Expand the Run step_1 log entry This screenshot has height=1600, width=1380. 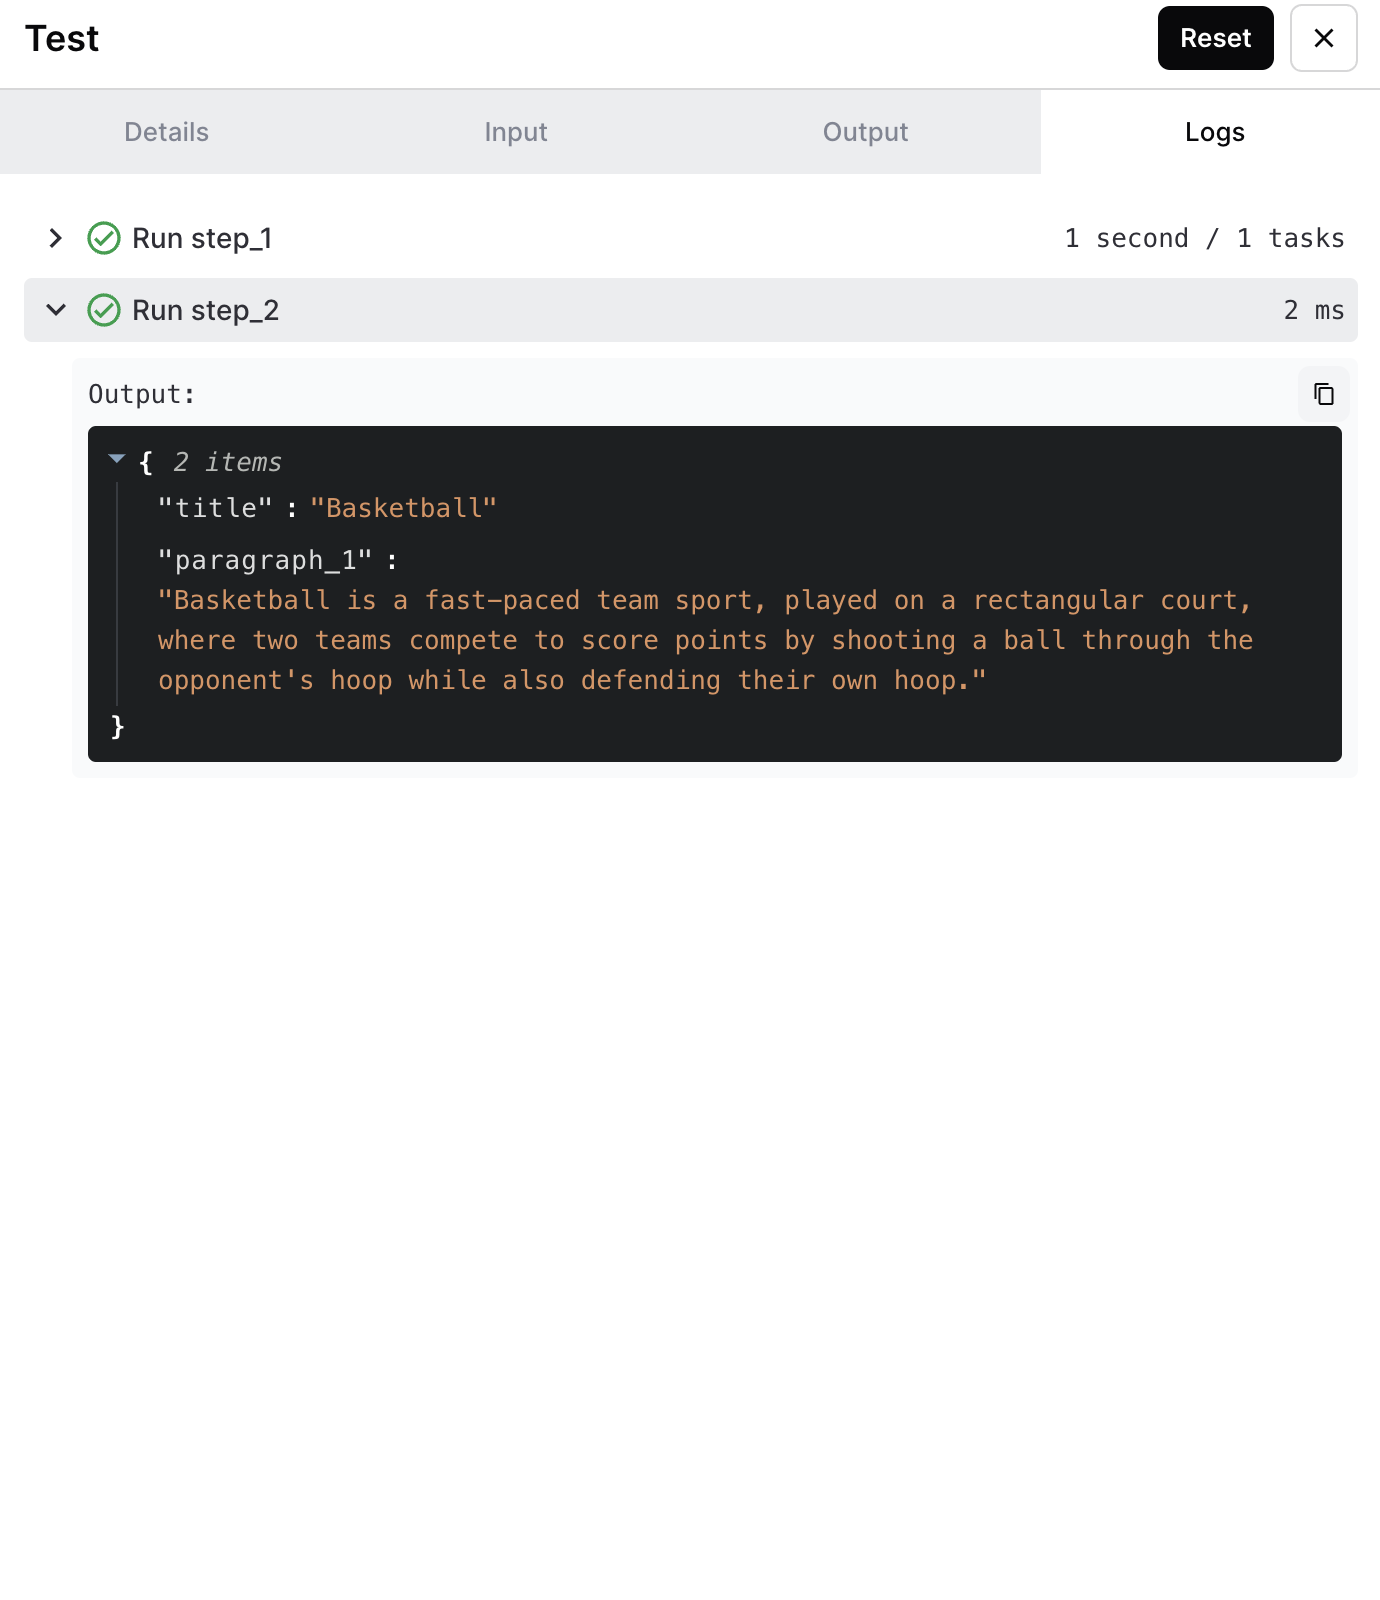(56, 238)
